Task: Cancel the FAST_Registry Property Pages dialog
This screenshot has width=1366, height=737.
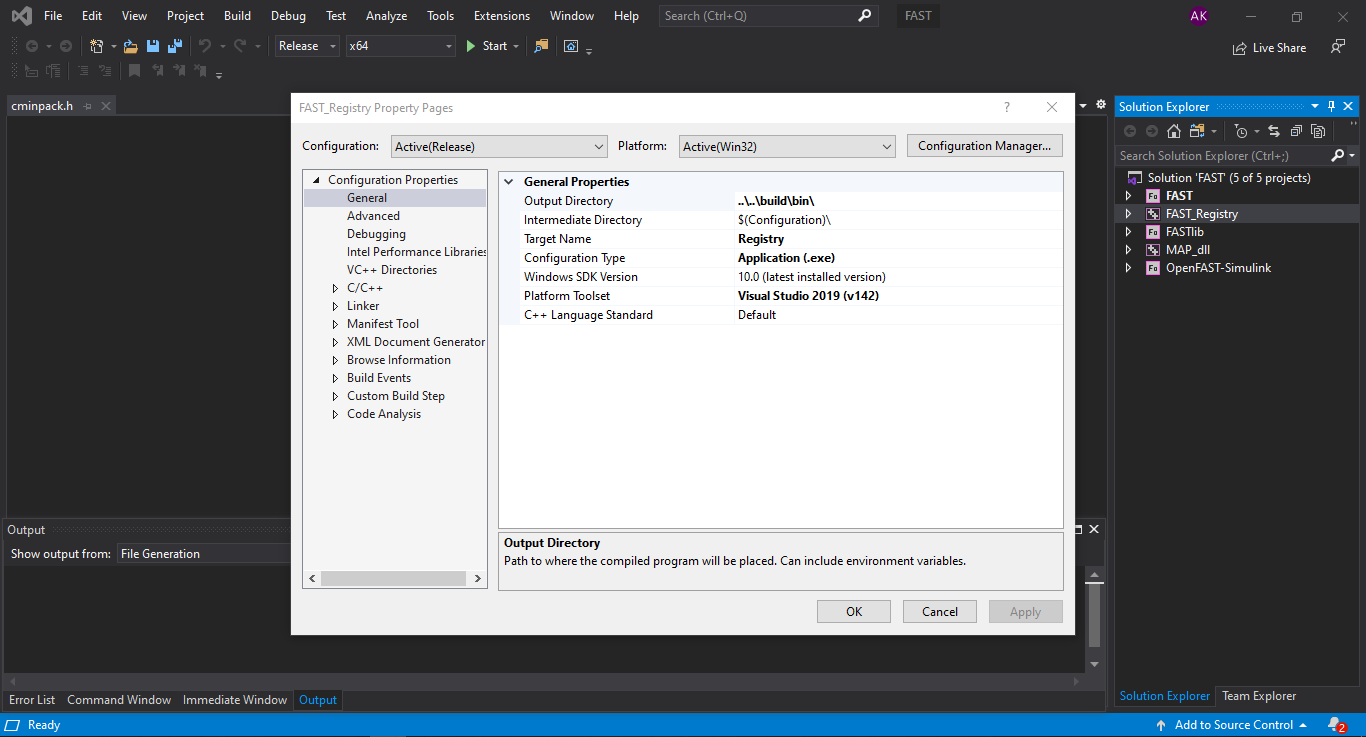Action: pyautogui.click(x=939, y=610)
